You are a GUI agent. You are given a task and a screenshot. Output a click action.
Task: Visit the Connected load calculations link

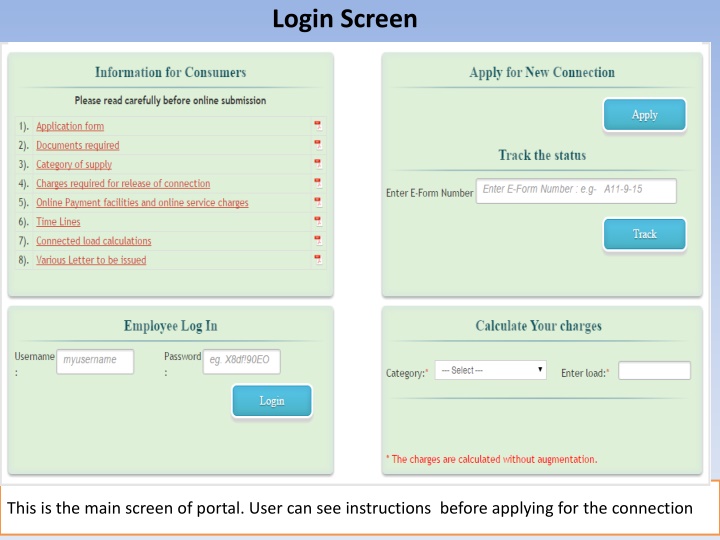point(94,241)
